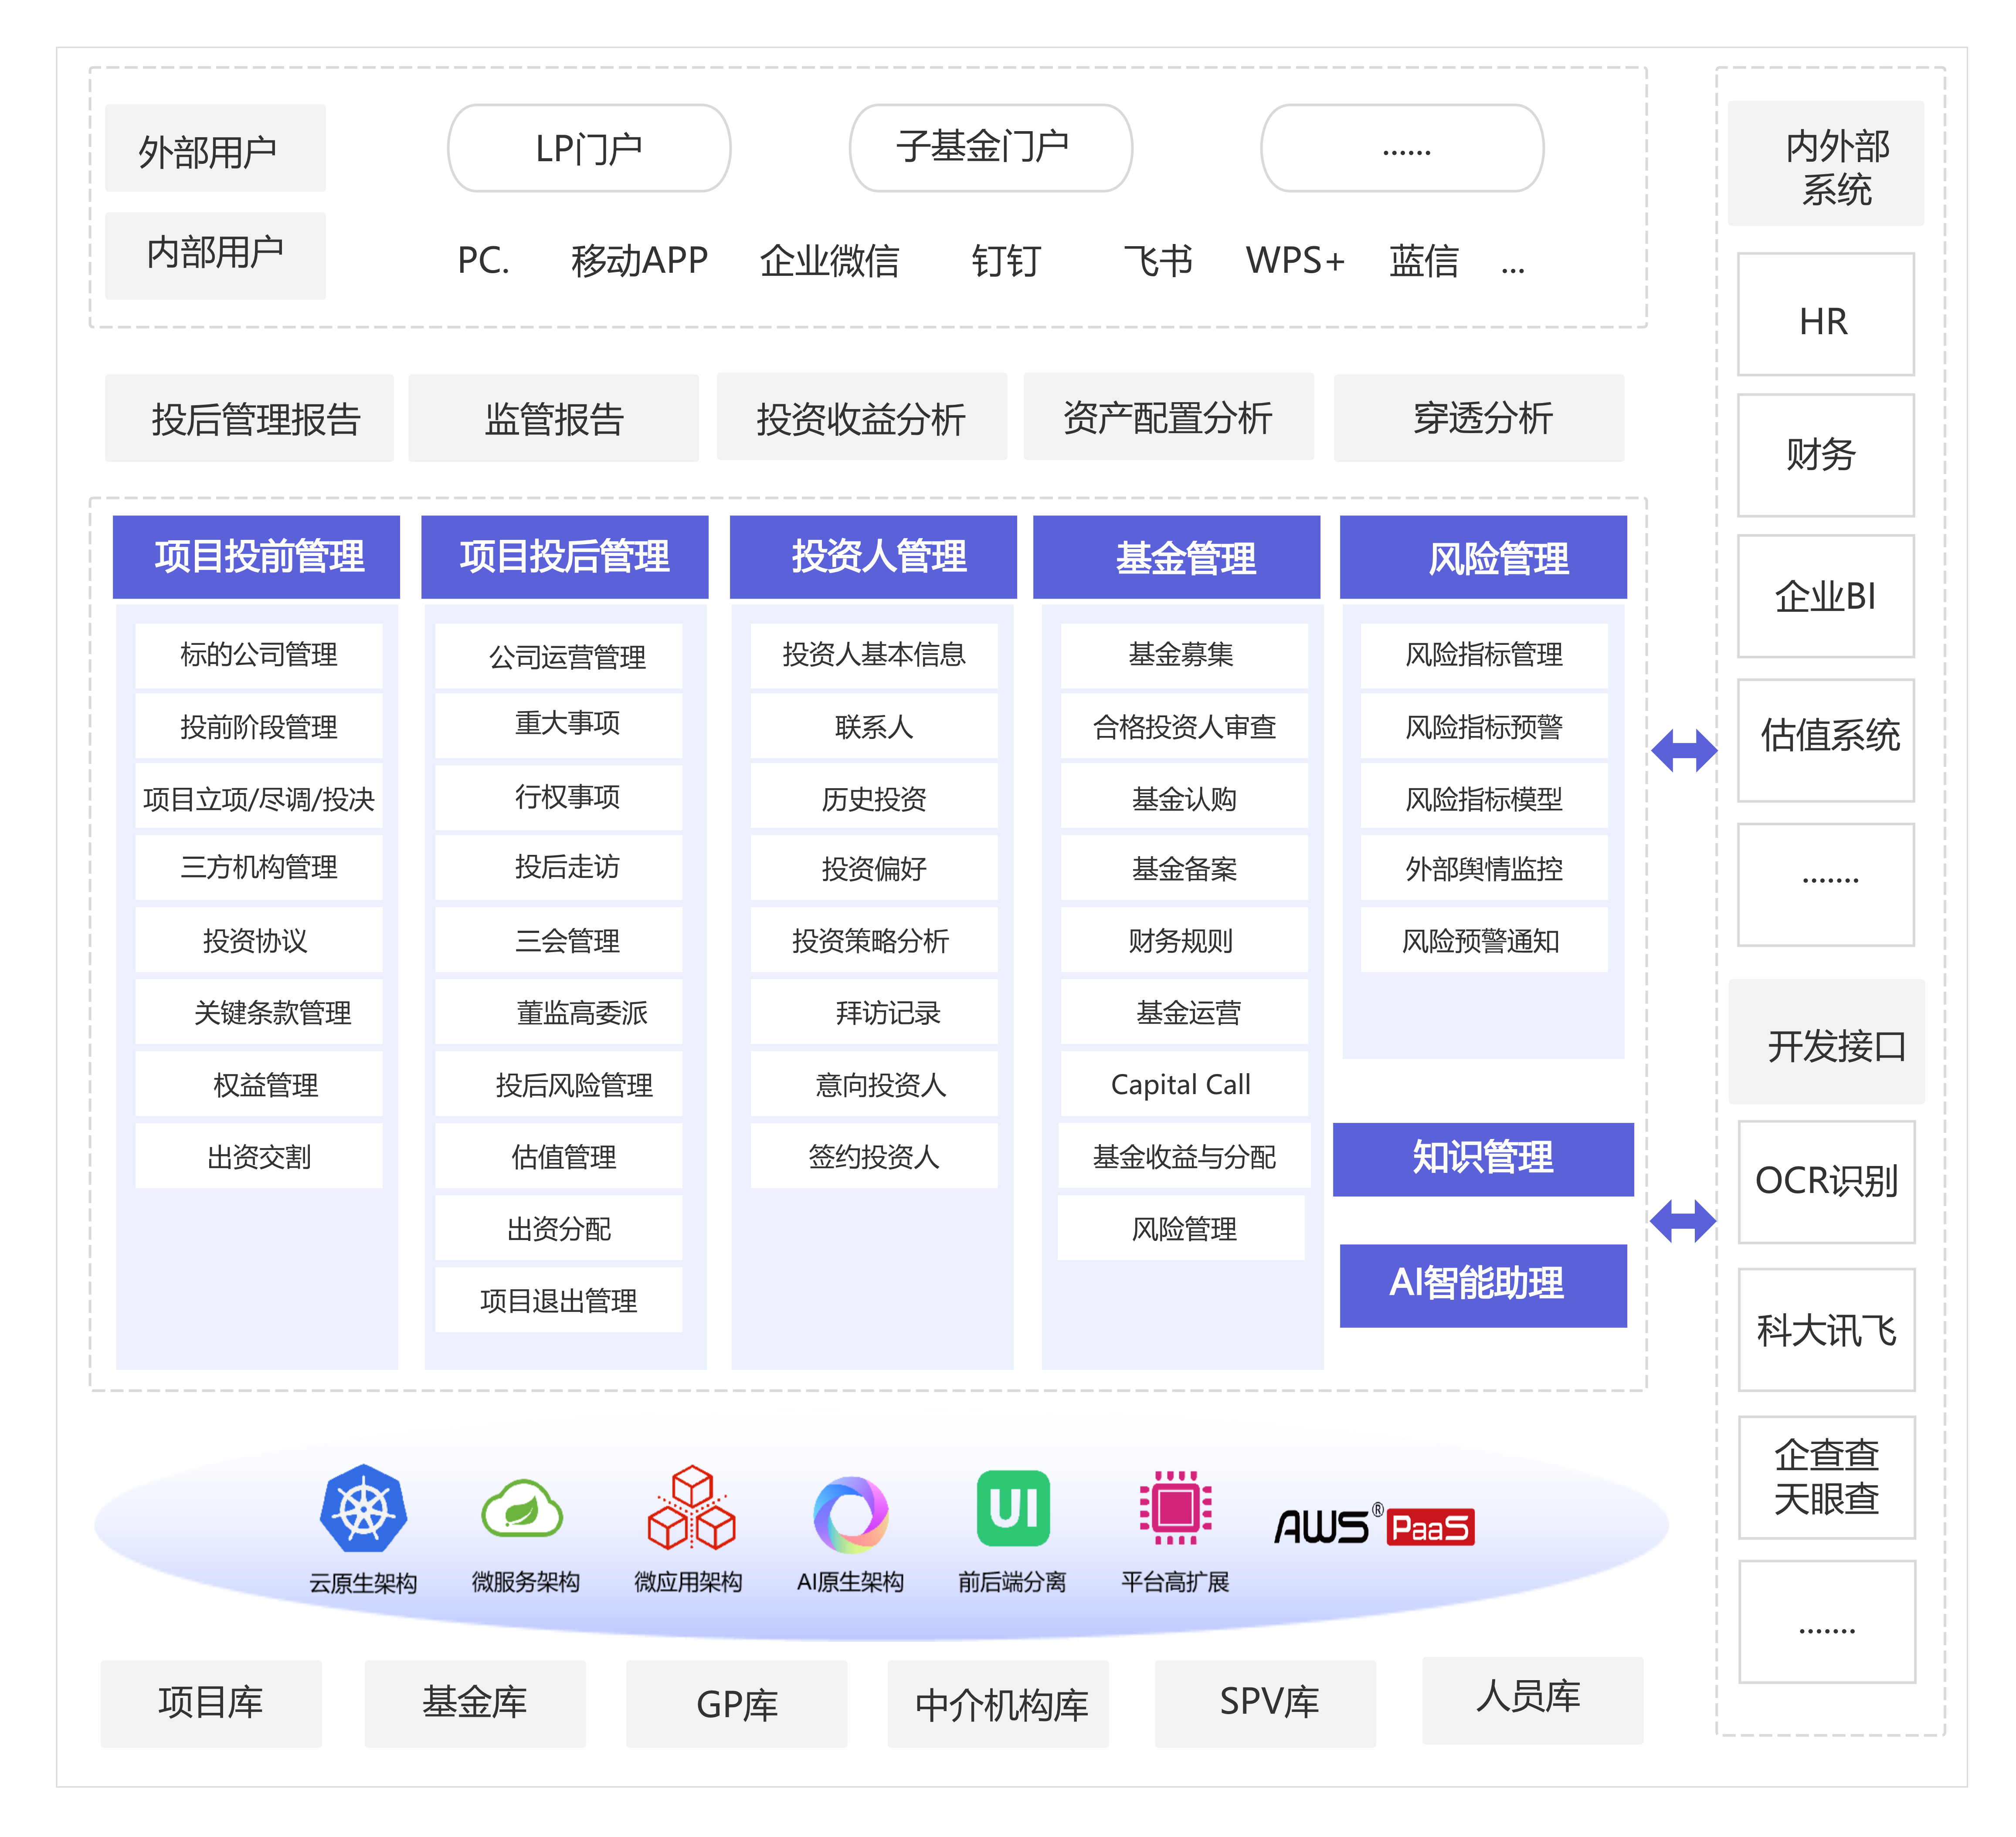Click the HR system box
This screenshot has width=2016, height=1837.
click(1826, 314)
